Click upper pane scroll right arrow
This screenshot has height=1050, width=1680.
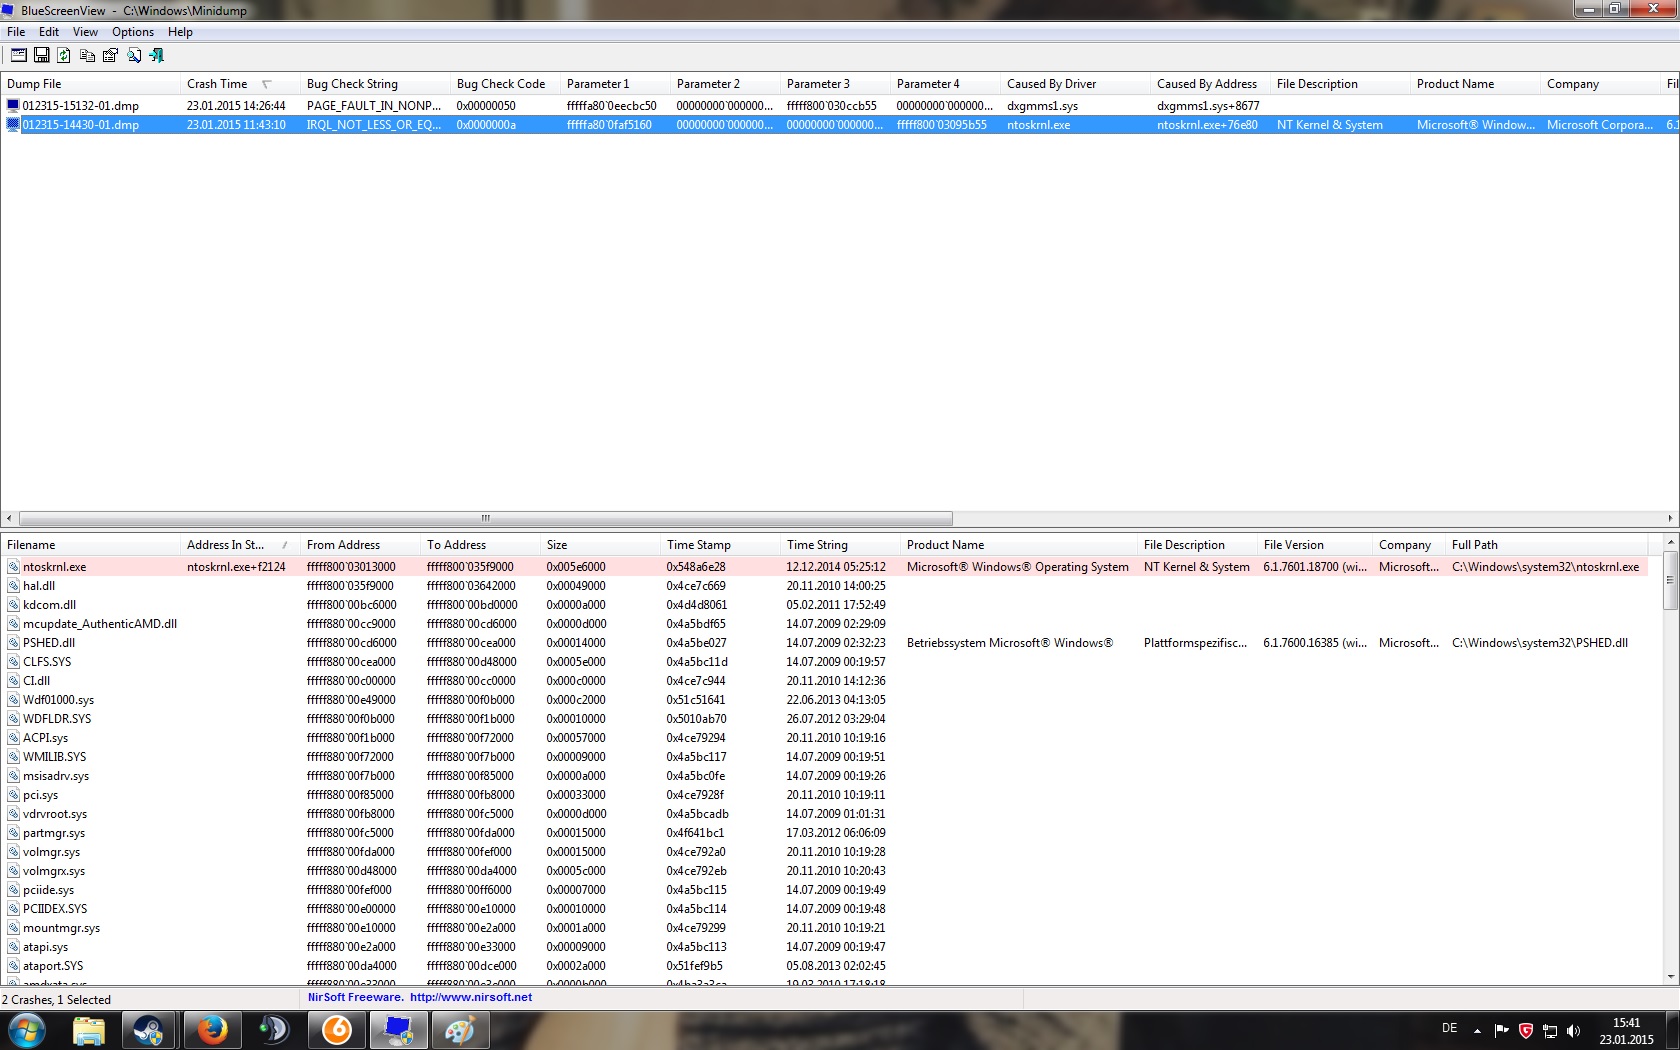1670,518
